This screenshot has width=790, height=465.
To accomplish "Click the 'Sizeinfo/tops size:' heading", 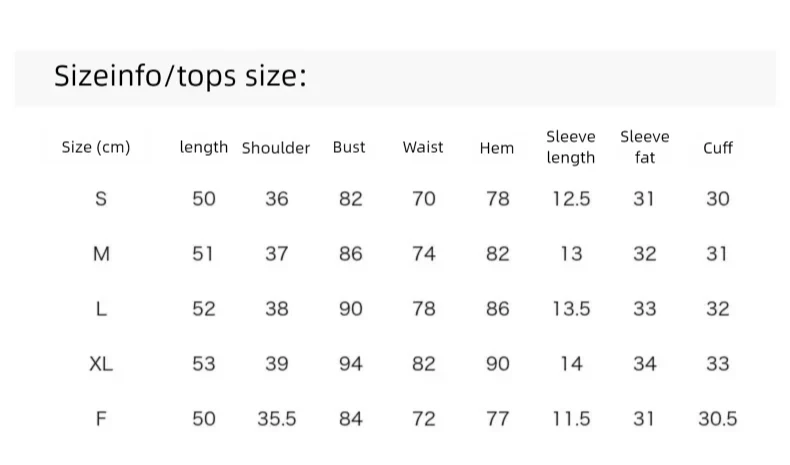I will (x=180, y=77).
